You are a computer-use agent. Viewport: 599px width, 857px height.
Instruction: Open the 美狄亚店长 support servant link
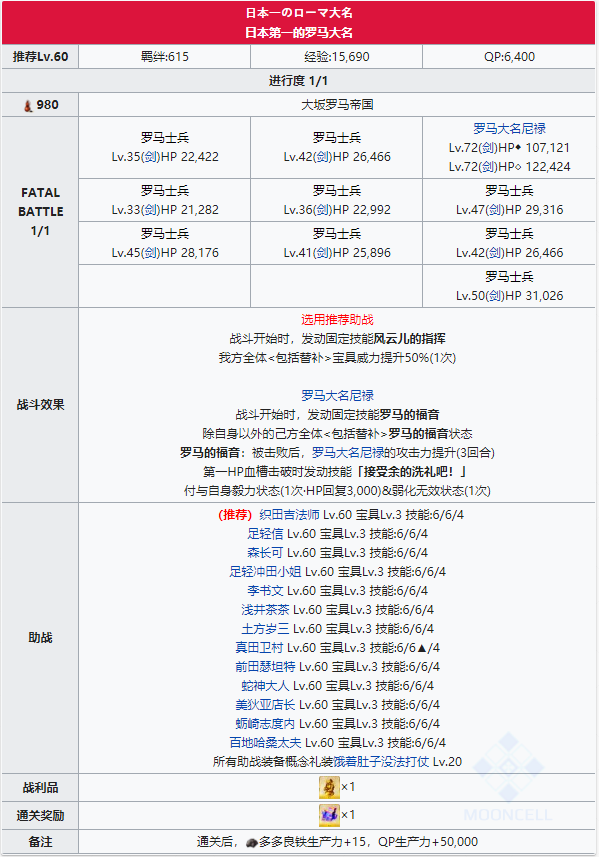point(265,705)
